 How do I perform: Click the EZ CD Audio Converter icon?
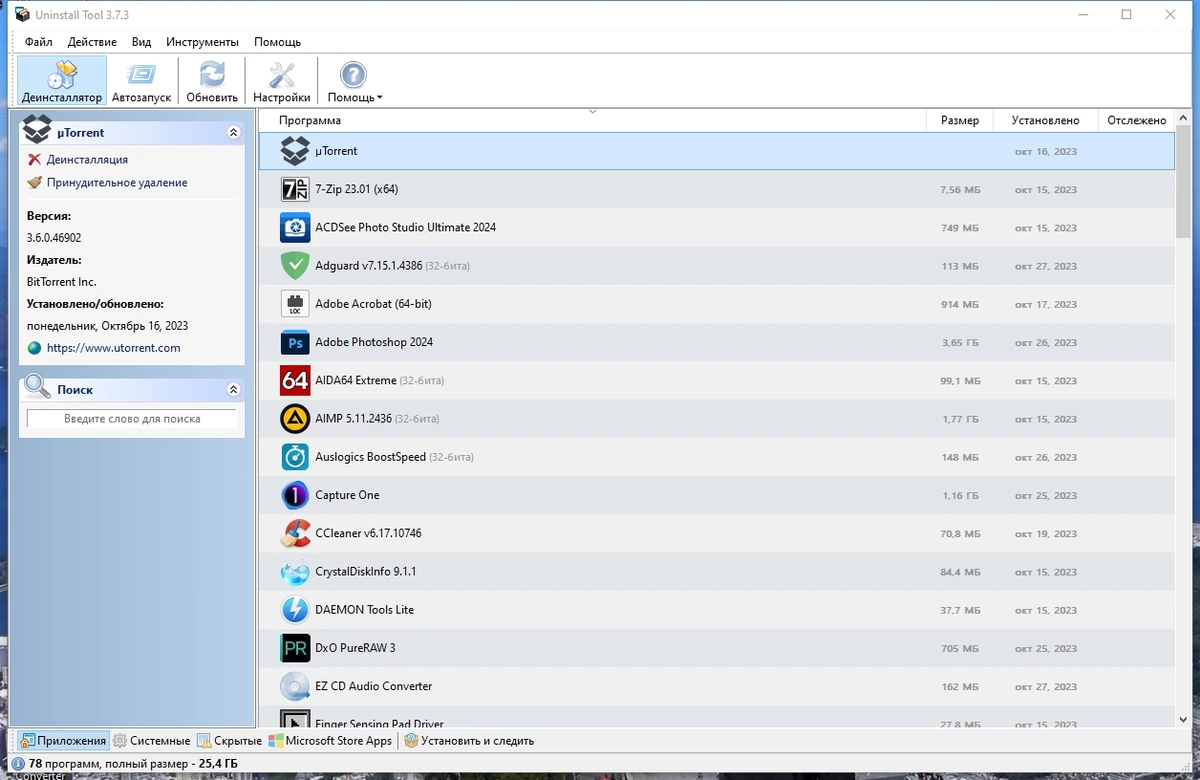click(x=295, y=686)
